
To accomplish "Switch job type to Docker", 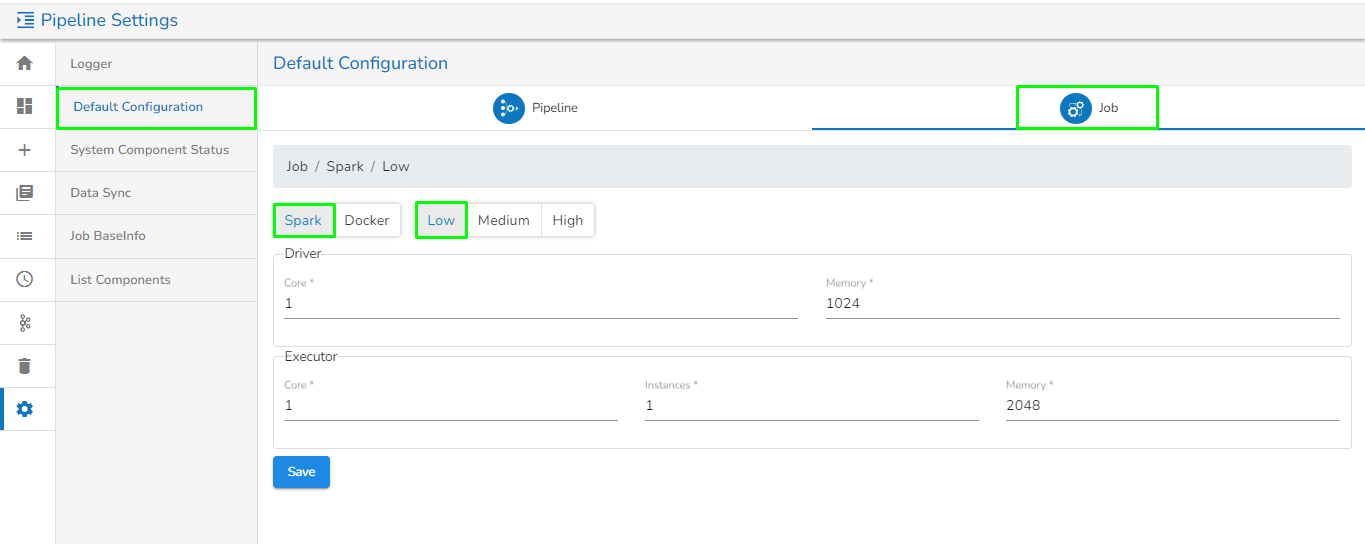I will [366, 220].
